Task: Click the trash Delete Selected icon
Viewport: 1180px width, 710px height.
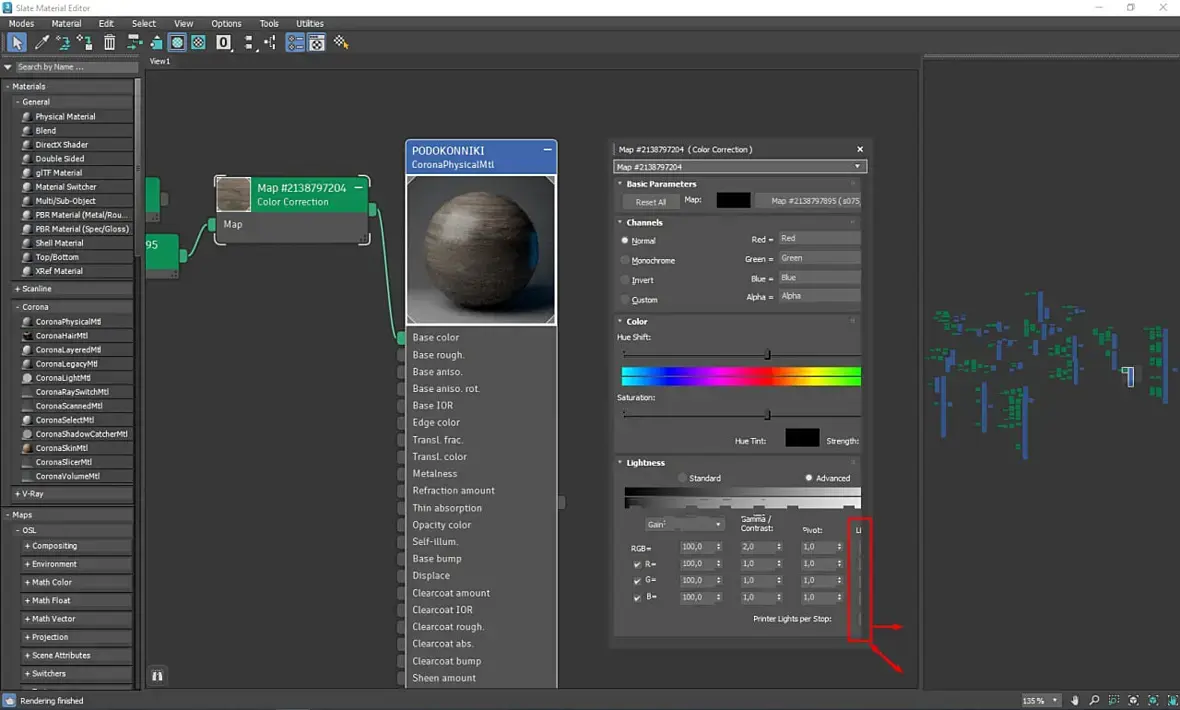Action: [110, 43]
